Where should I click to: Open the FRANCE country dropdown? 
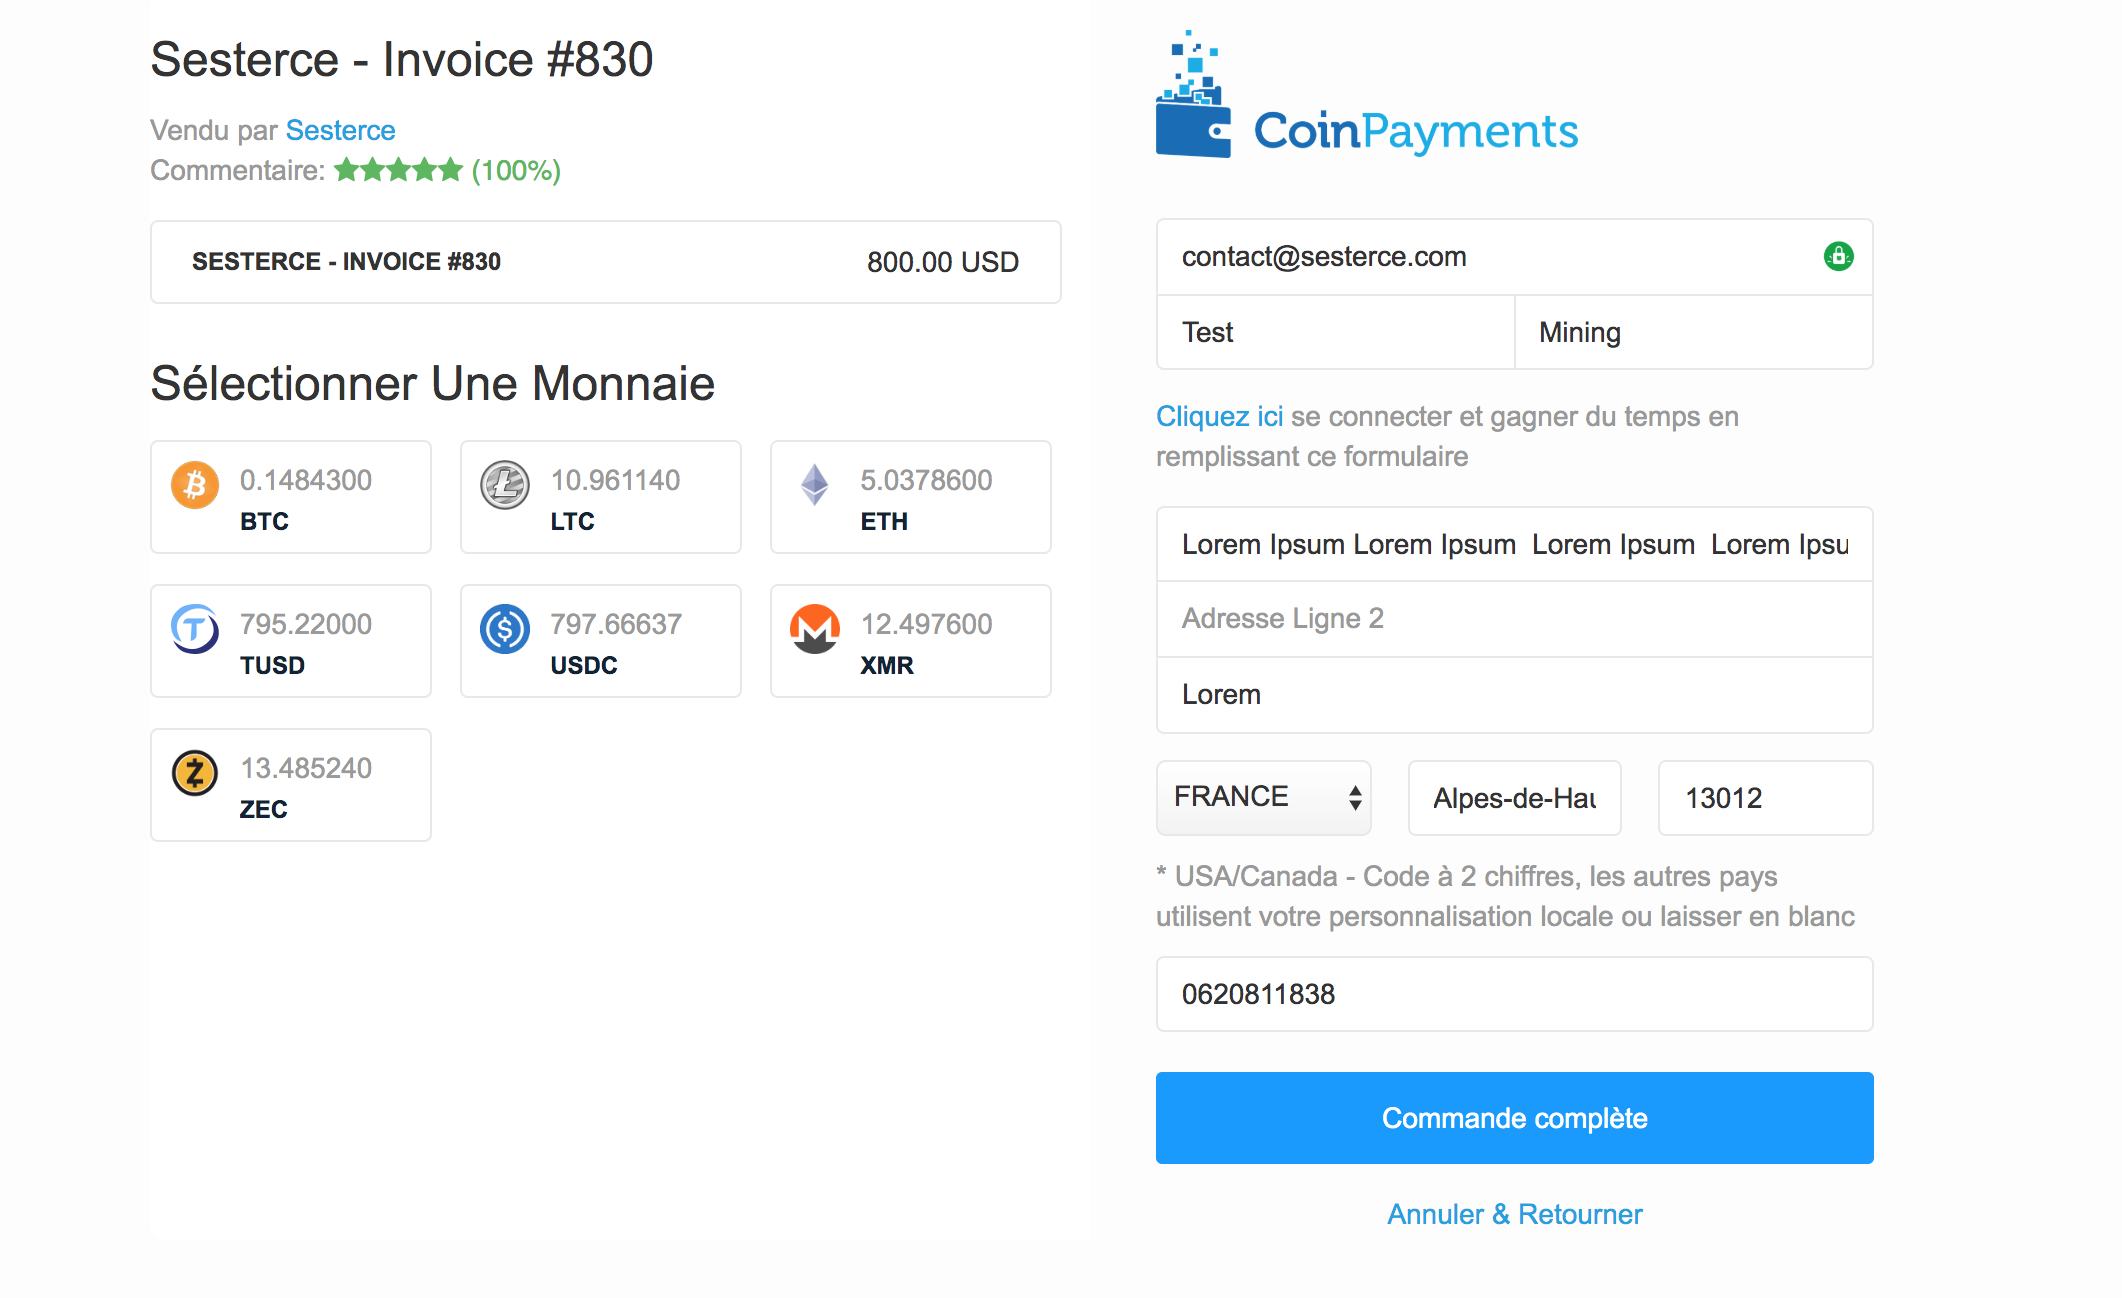[x=1264, y=797]
